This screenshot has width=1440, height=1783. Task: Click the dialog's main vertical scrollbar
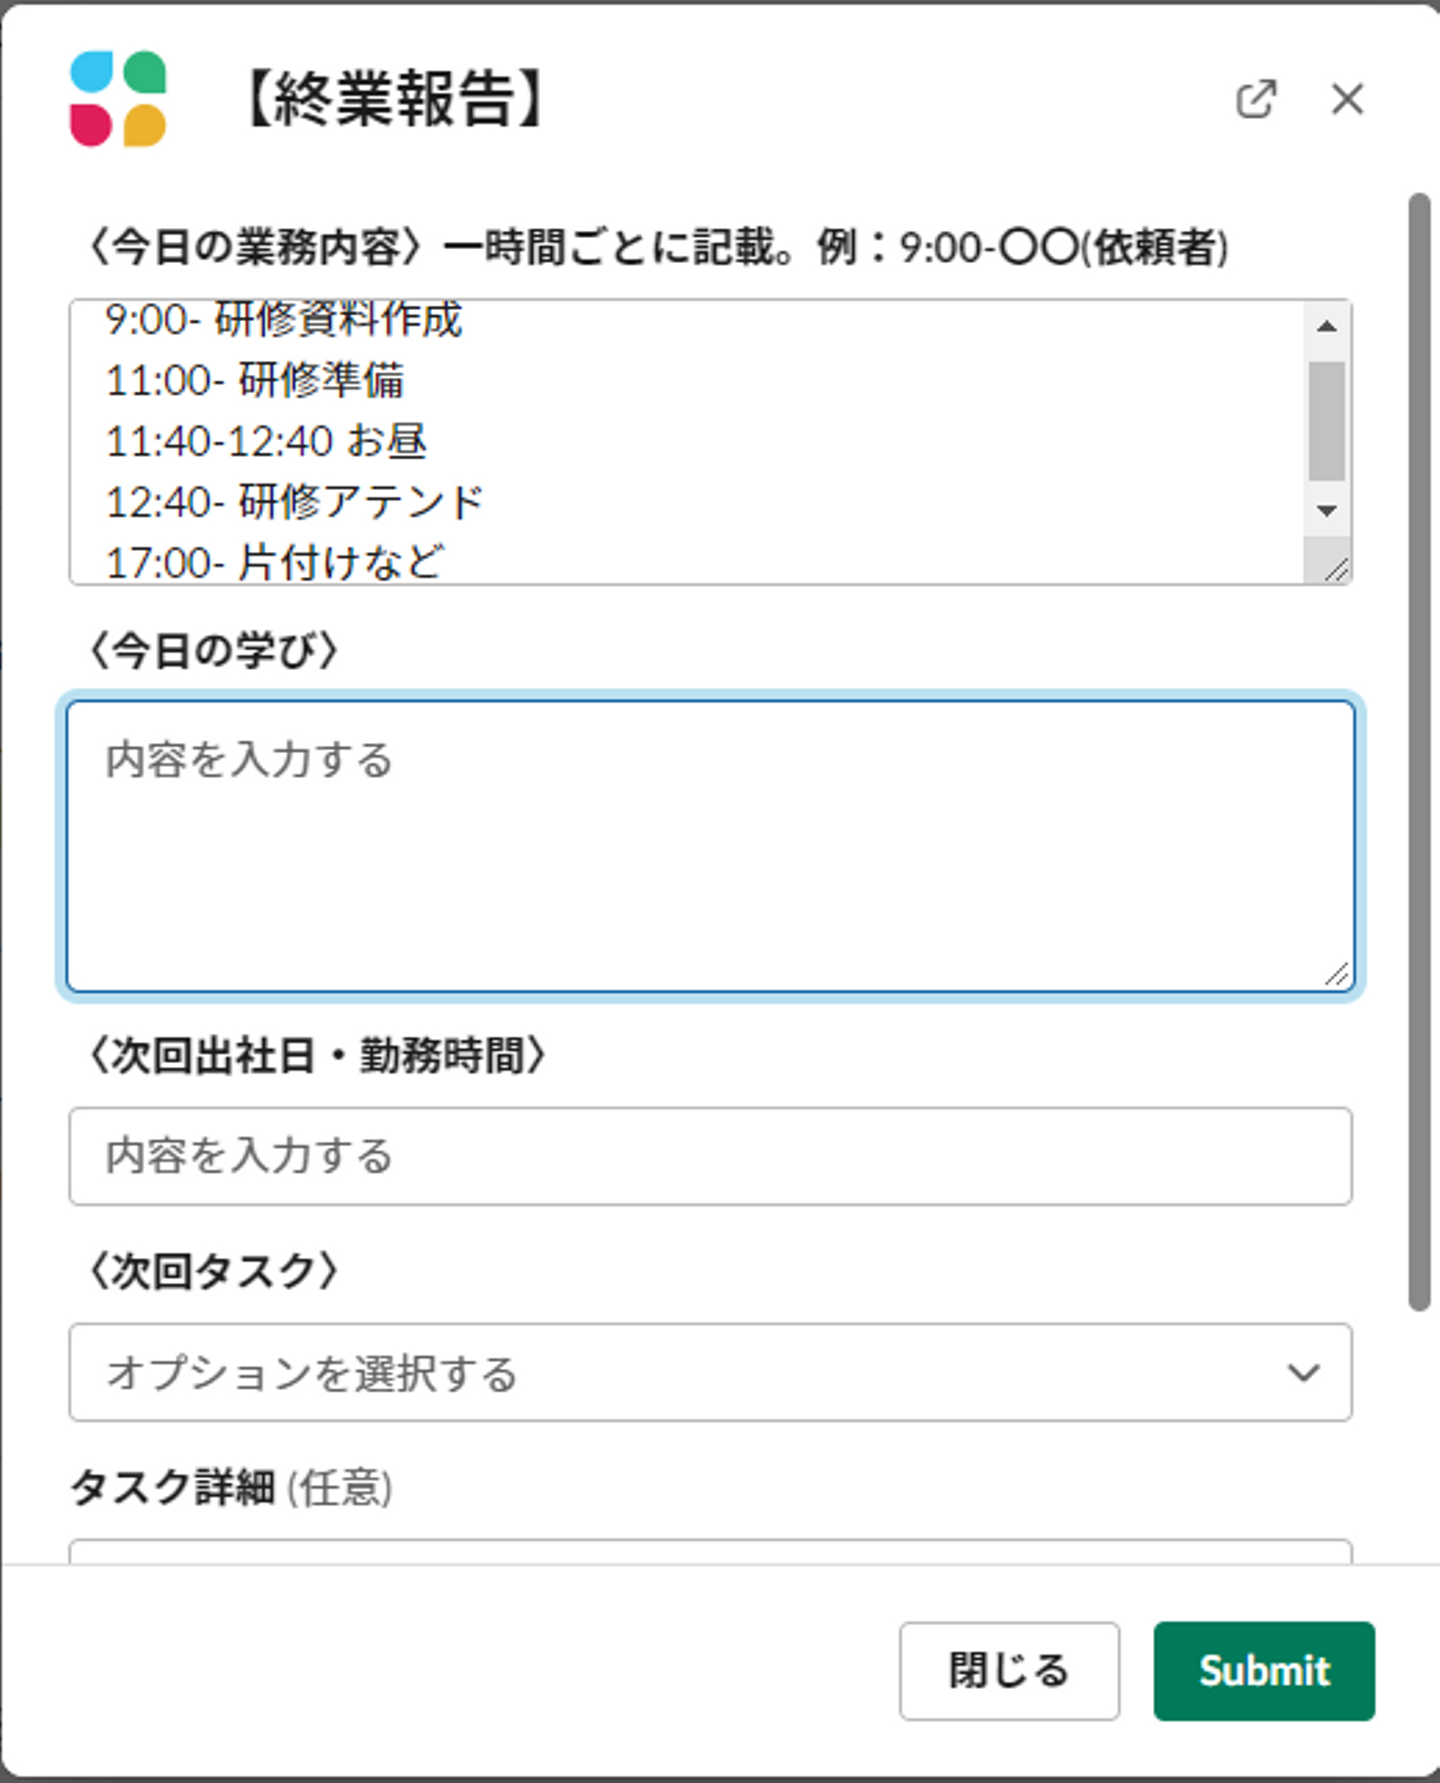coord(1418,750)
